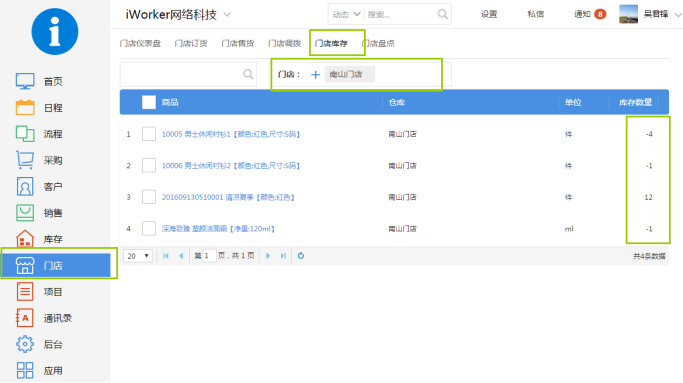The image size is (683, 383).
Task: Add a store with the plus icon
Action: [315, 75]
